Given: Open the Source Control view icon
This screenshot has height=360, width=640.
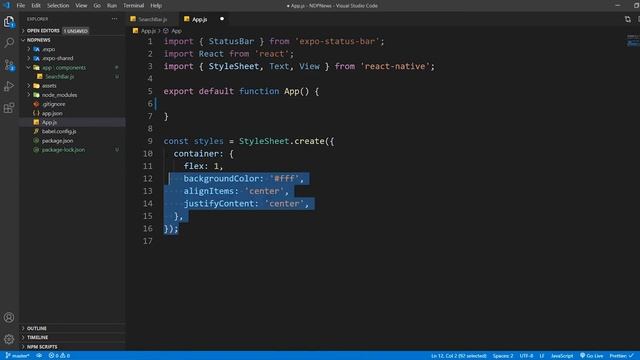Looking at the screenshot, I should [x=9, y=64].
